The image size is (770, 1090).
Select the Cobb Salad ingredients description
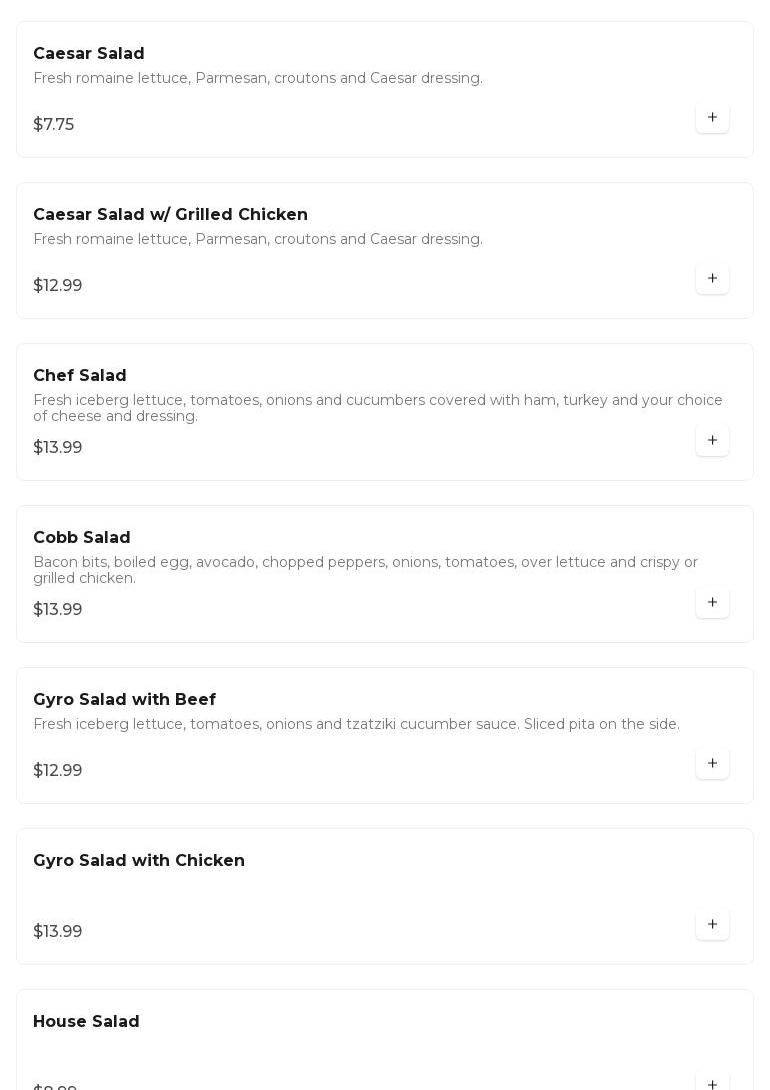pos(365,570)
